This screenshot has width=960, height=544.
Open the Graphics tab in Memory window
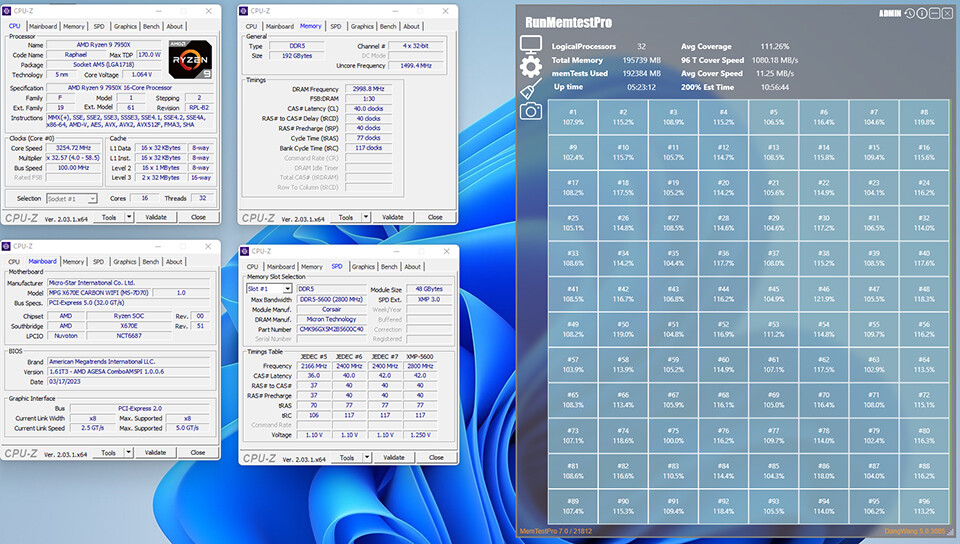[362, 26]
